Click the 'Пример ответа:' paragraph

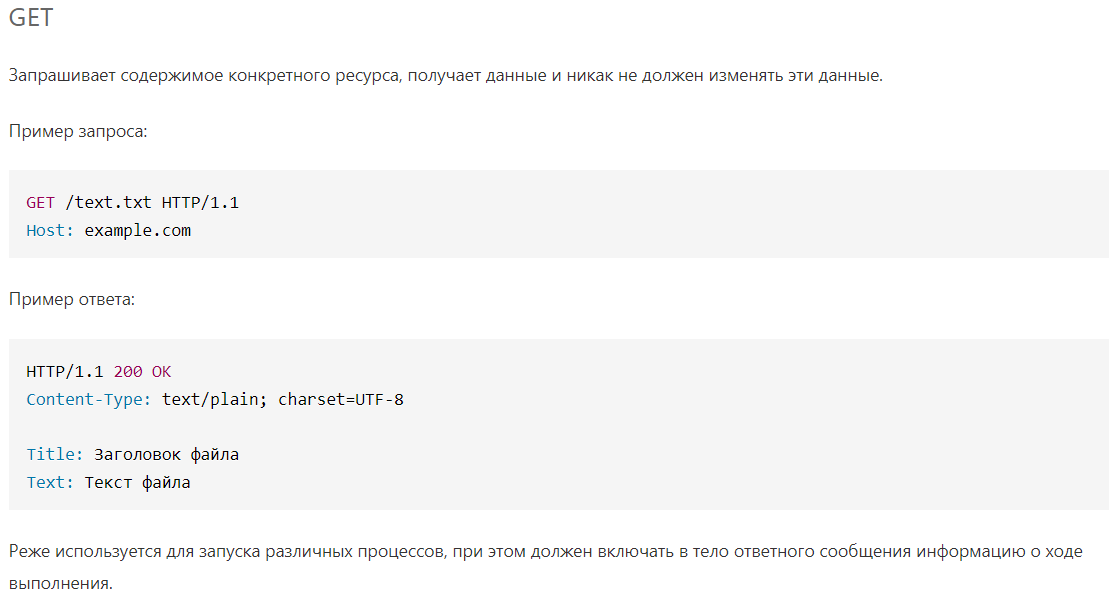pyautogui.click(x=72, y=299)
